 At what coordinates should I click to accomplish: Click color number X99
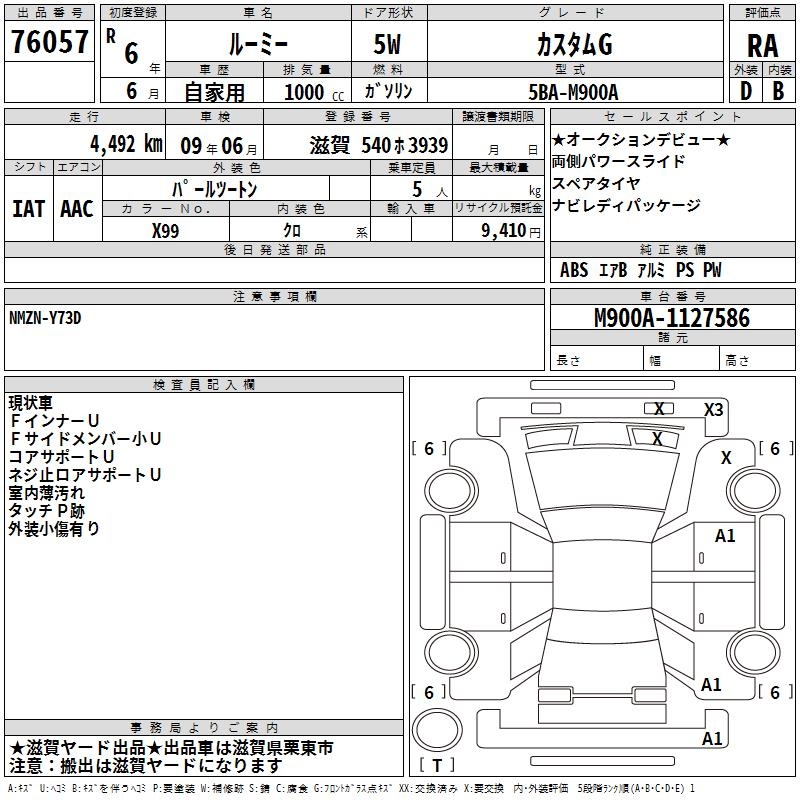165,231
